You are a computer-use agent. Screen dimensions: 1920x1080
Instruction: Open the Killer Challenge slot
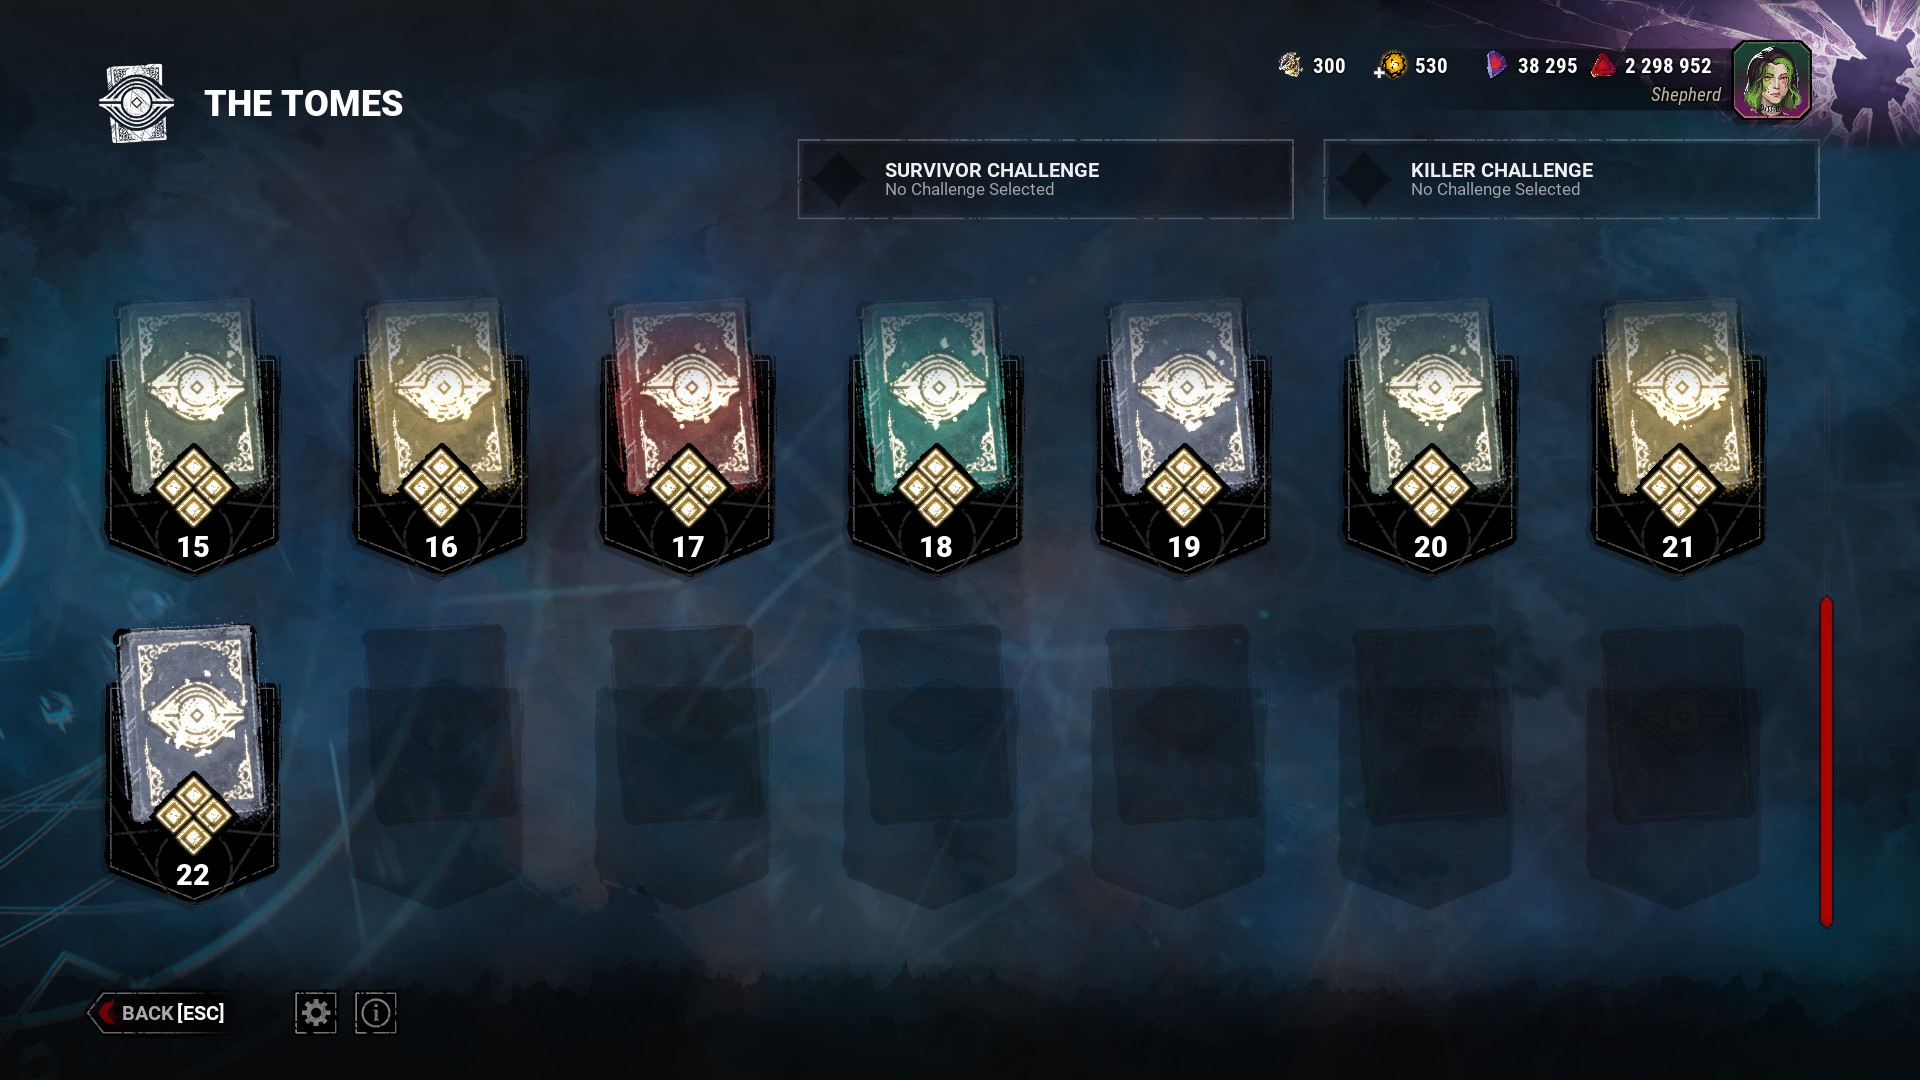coord(1571,179)
